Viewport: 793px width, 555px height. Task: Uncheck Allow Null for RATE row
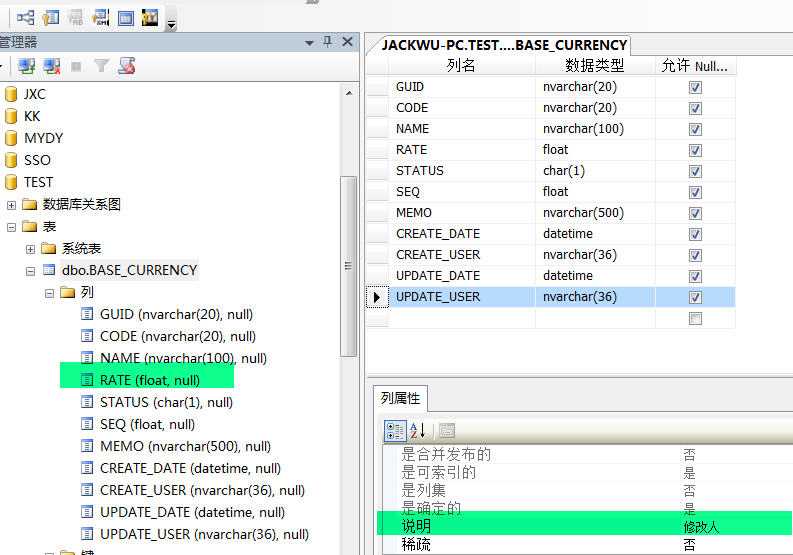tap(695, 150)
